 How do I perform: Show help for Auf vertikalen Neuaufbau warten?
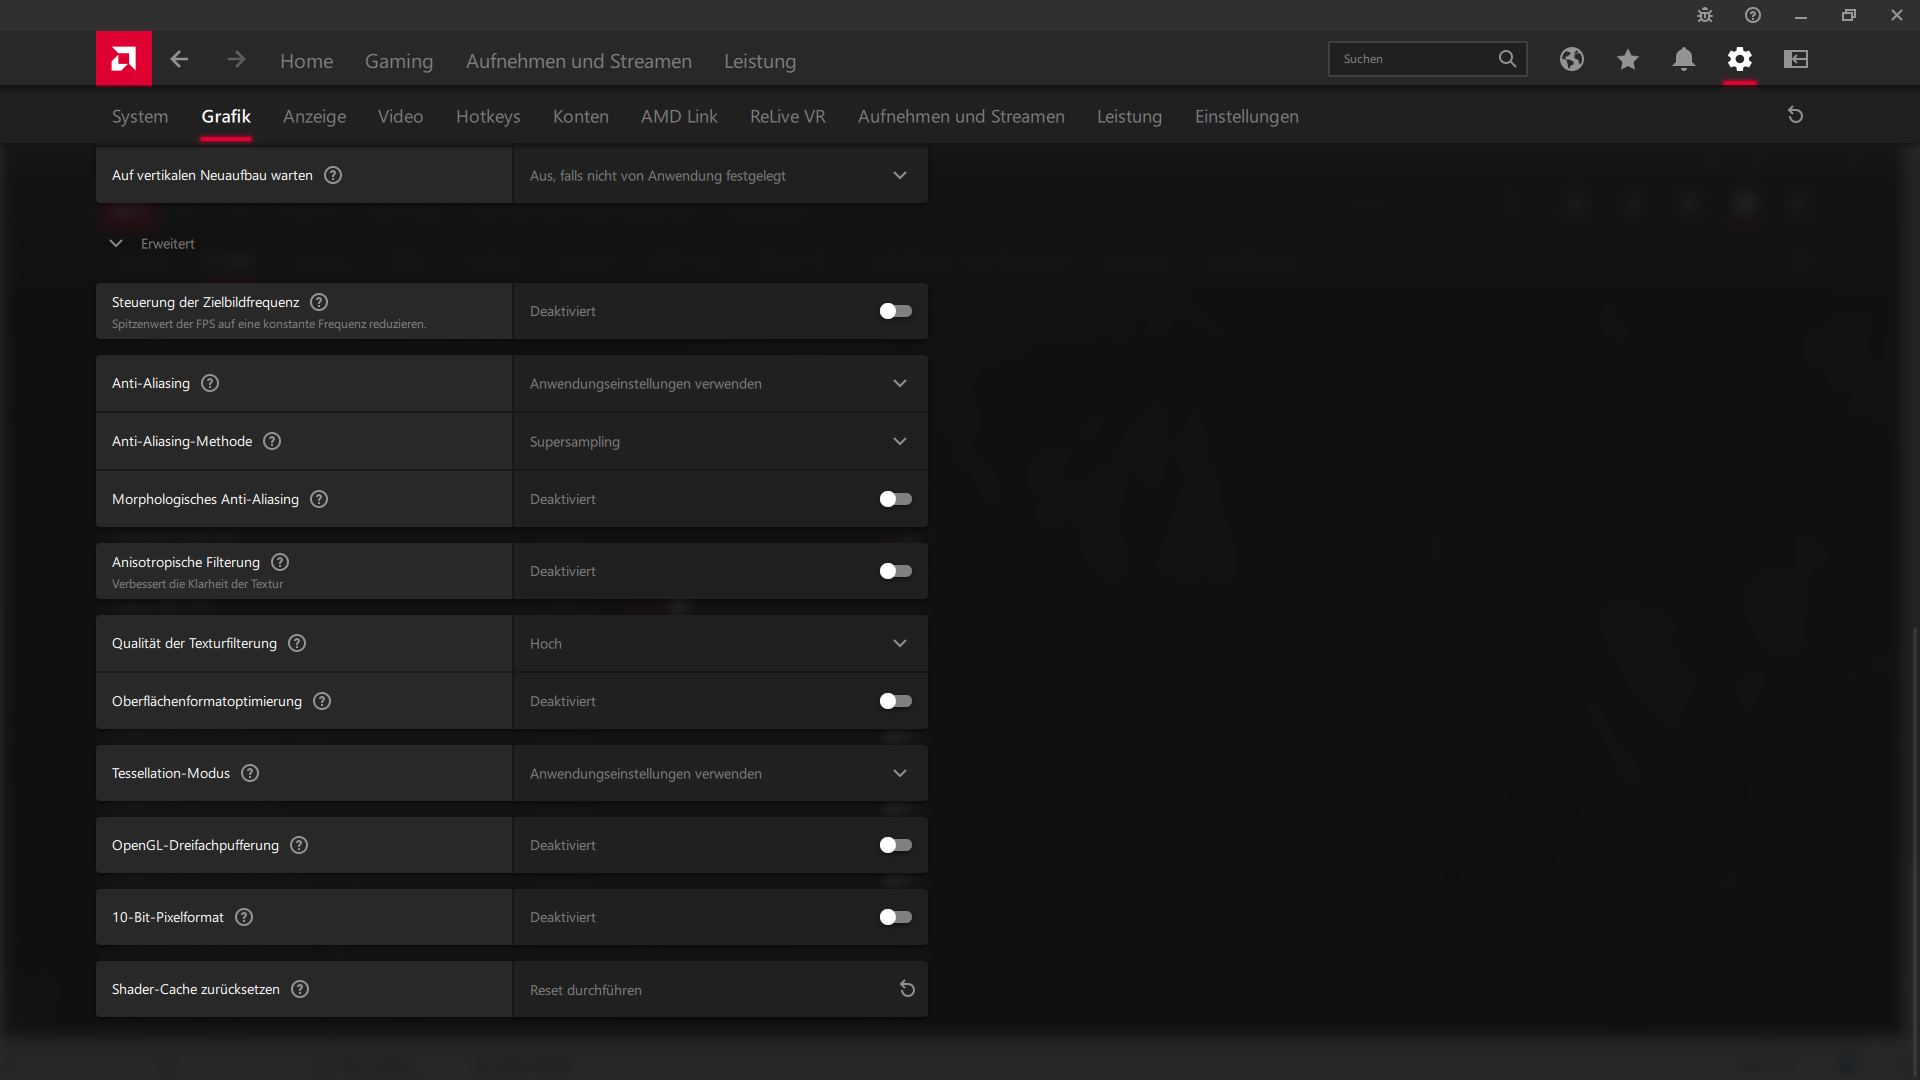(x=333, y=175)
